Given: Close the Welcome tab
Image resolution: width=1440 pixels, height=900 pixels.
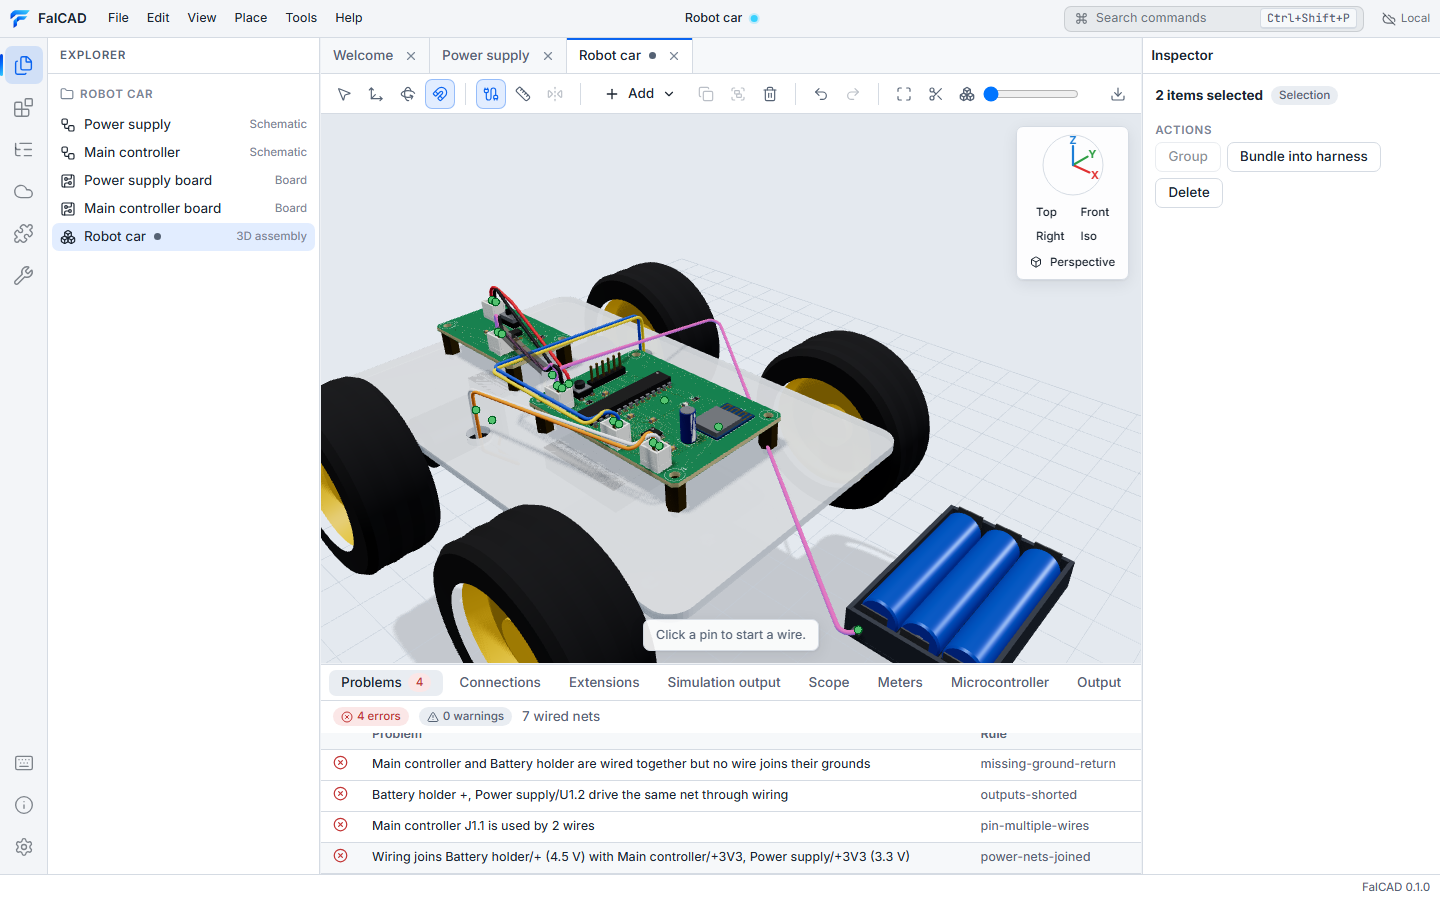Looking at the screenshot, I should pos(411,56).
